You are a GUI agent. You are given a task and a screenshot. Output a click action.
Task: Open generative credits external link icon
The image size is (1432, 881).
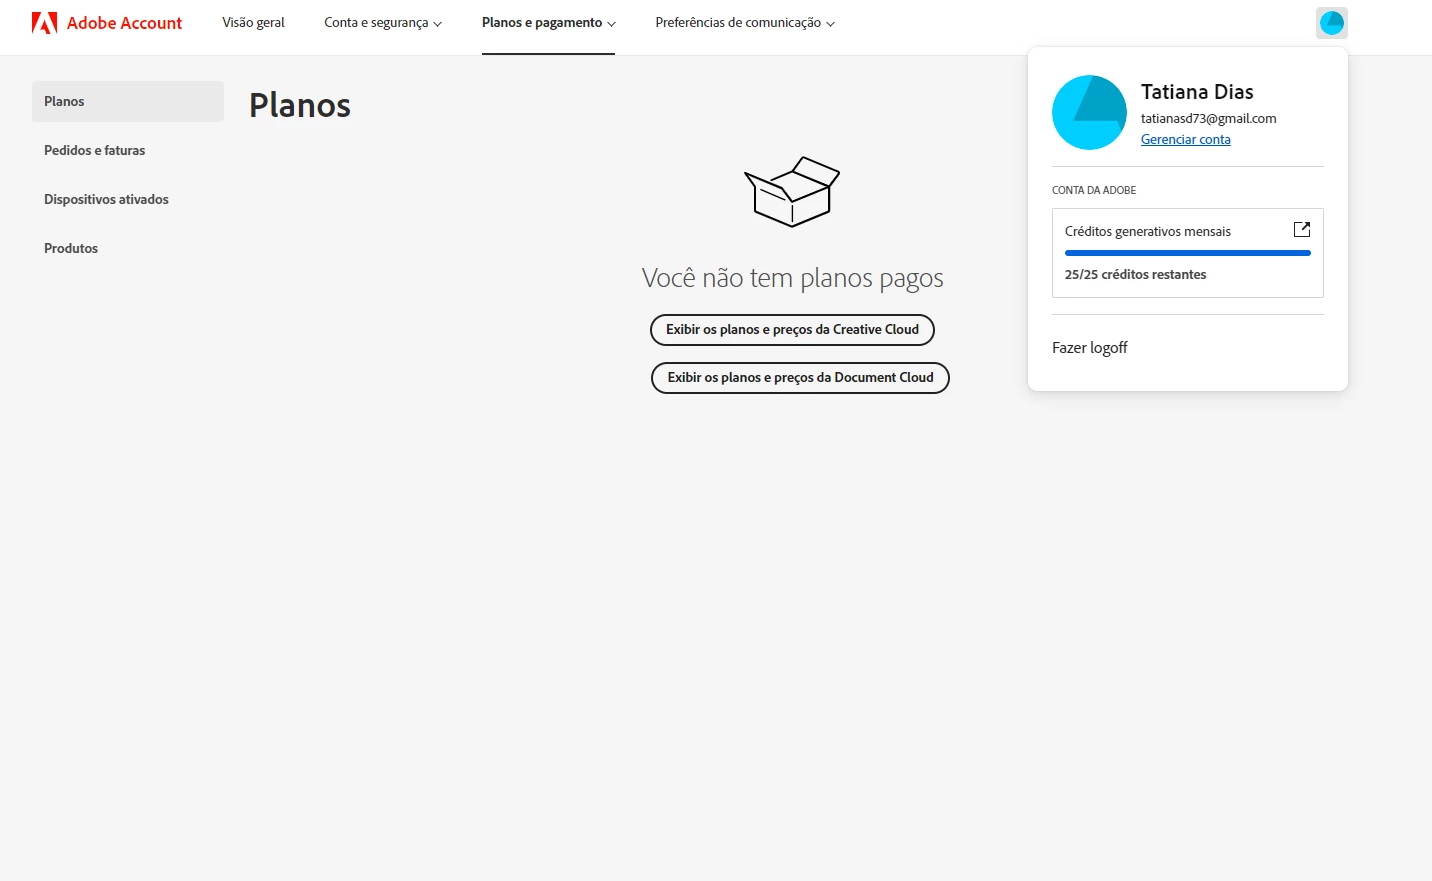pyautogui.click(x=1302, y=230)
